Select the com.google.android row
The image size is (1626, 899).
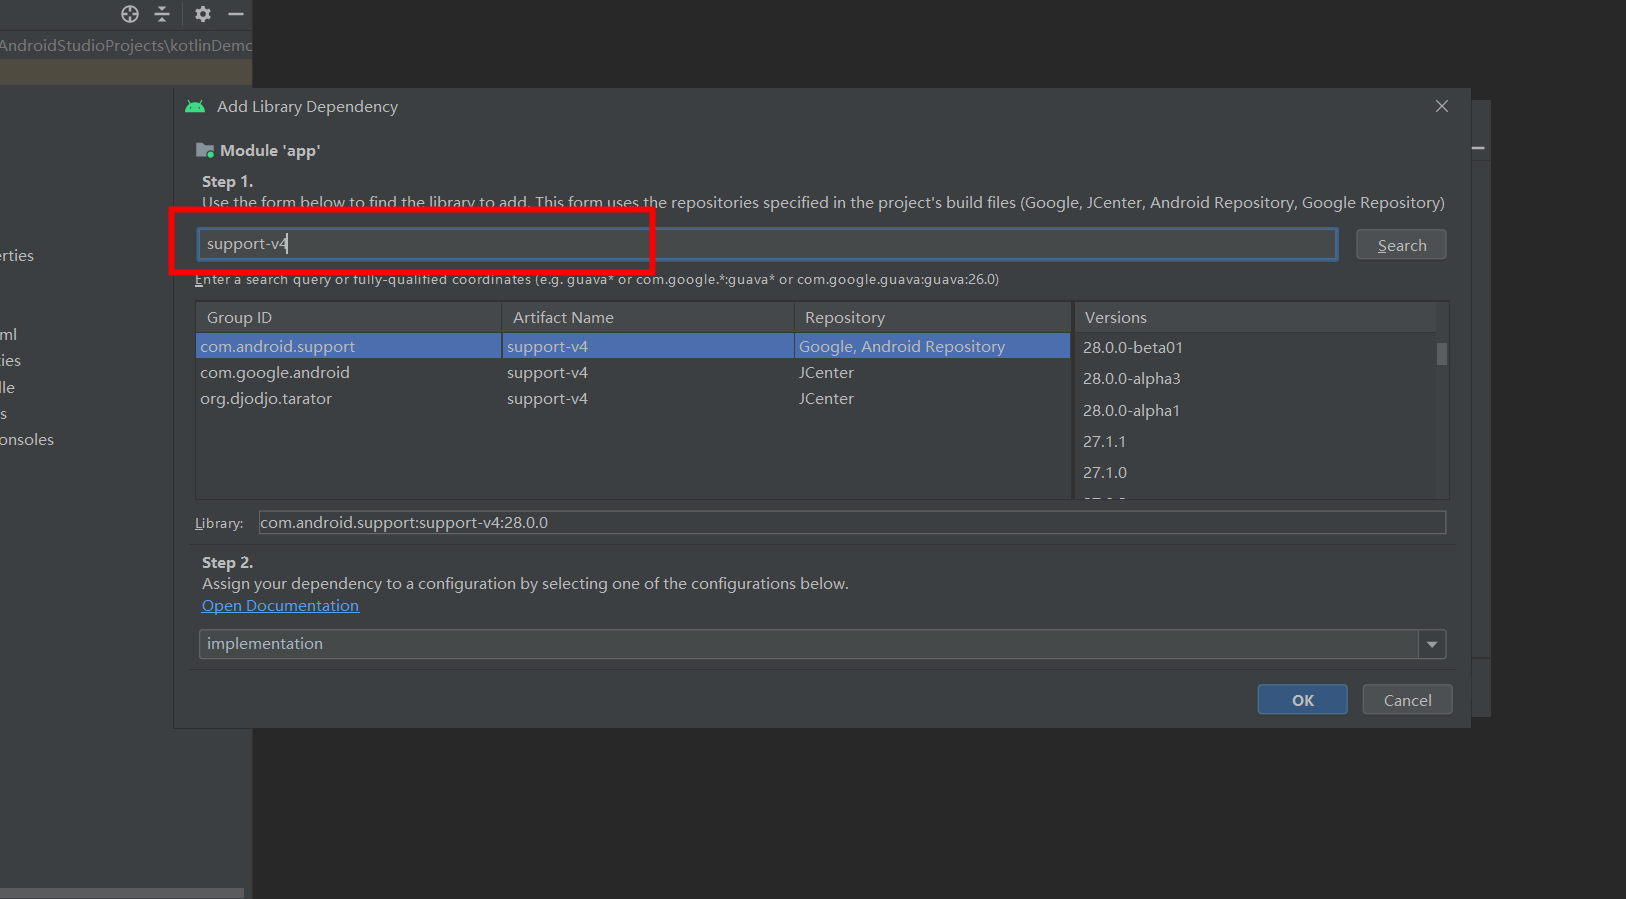pyautogui.click(x=633, y=372)
